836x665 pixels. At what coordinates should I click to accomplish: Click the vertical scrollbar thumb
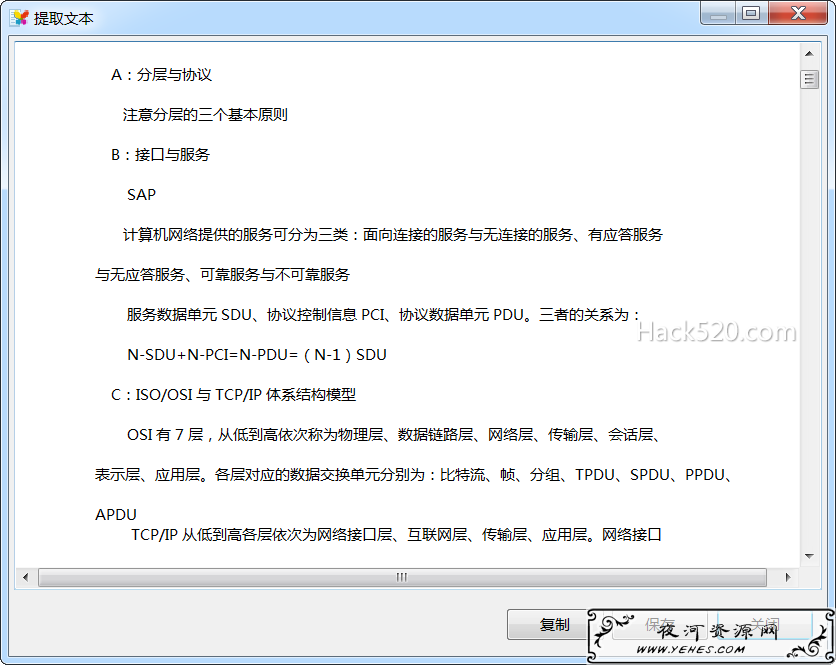coord(809,79)
